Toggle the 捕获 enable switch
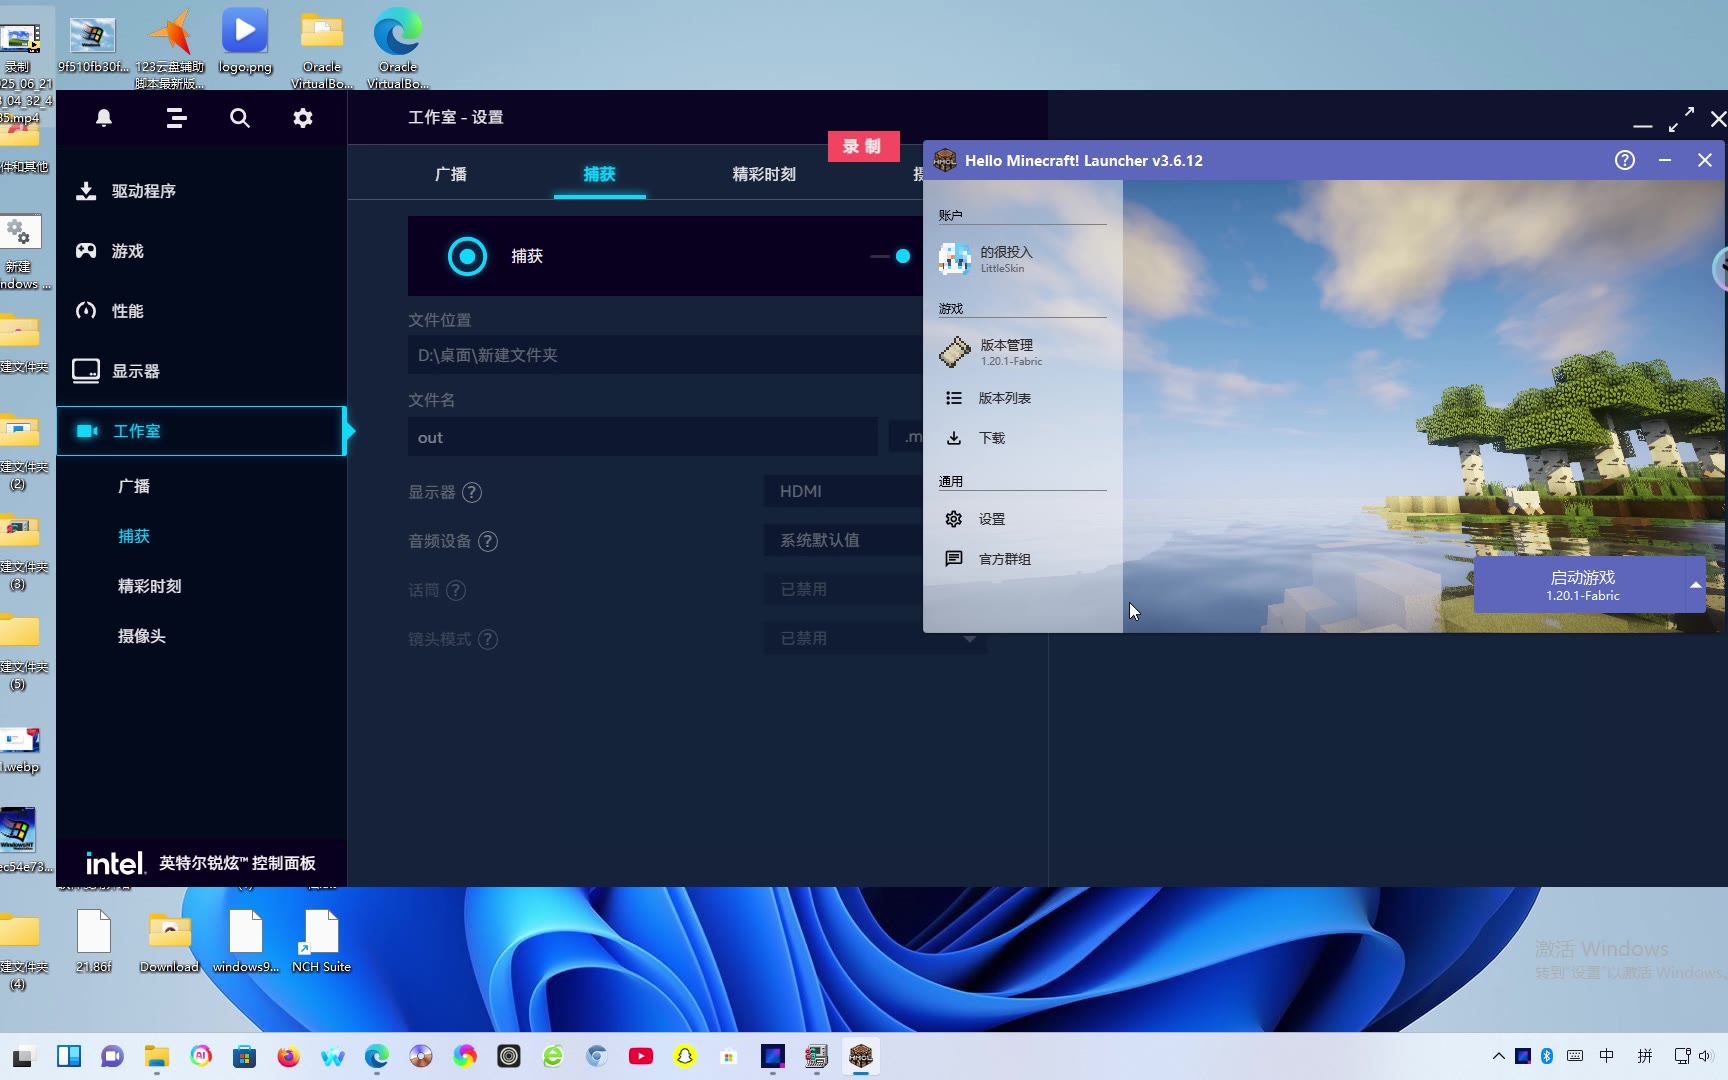 pos(890,256)
